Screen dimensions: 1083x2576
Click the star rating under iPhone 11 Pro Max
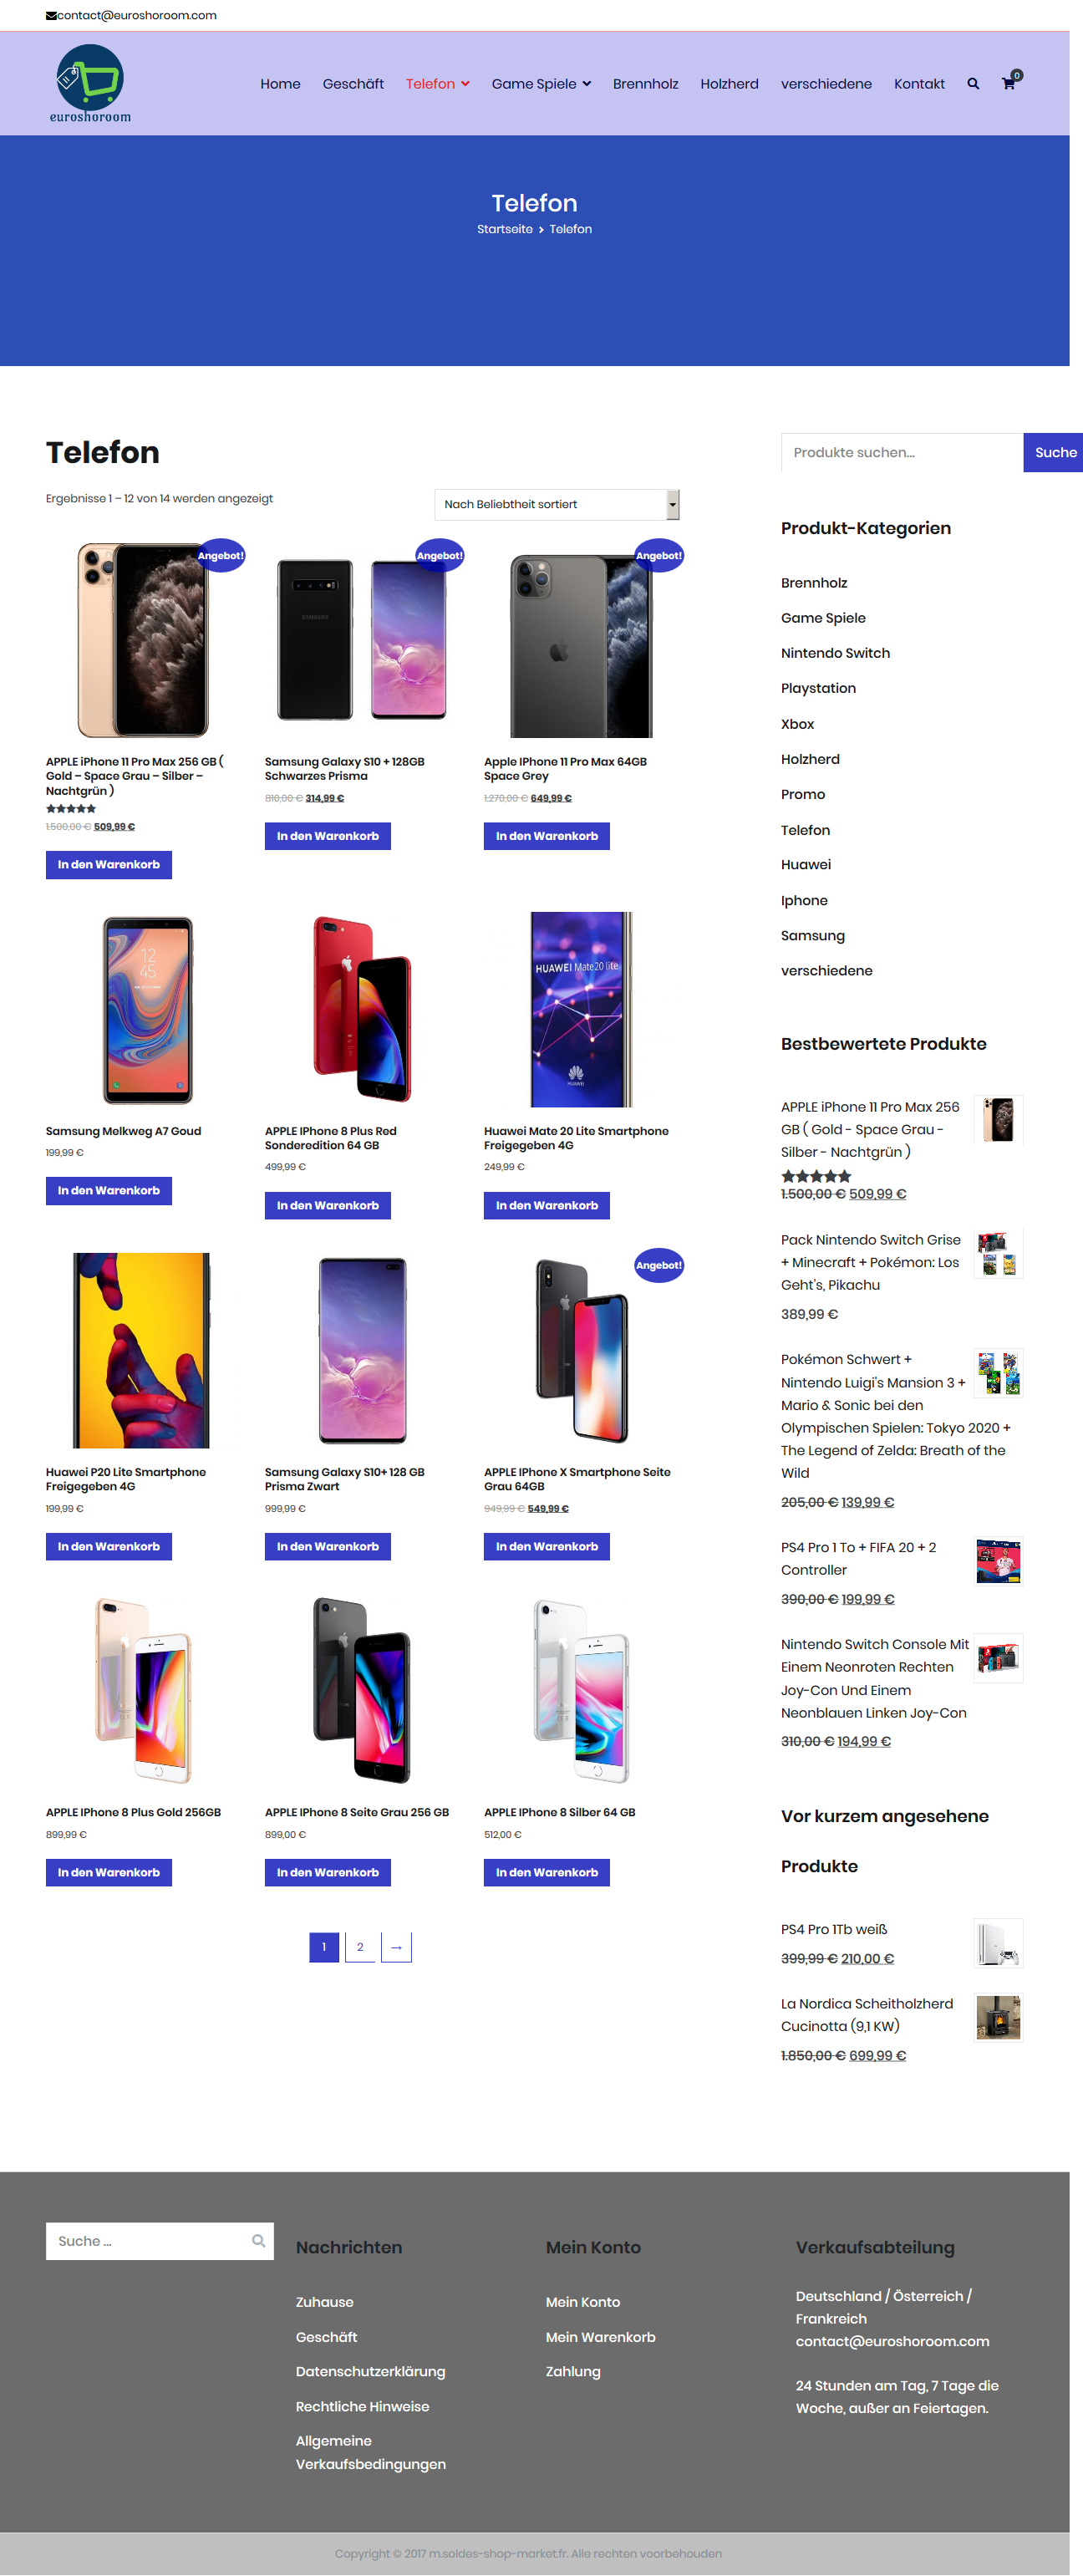[71, 808]
